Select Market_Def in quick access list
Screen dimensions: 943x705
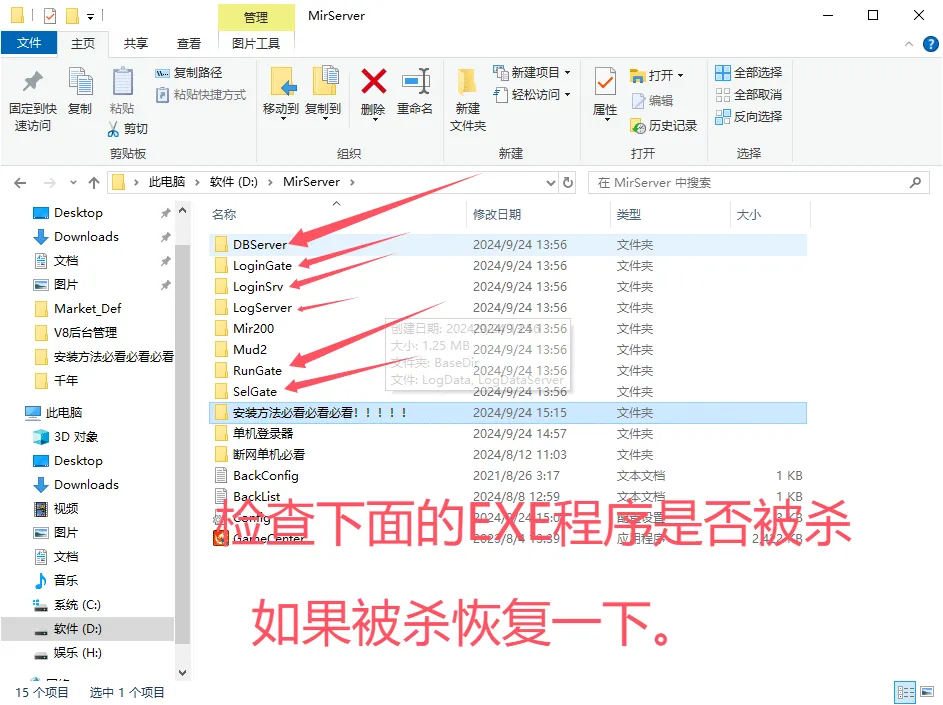[87, 309]
